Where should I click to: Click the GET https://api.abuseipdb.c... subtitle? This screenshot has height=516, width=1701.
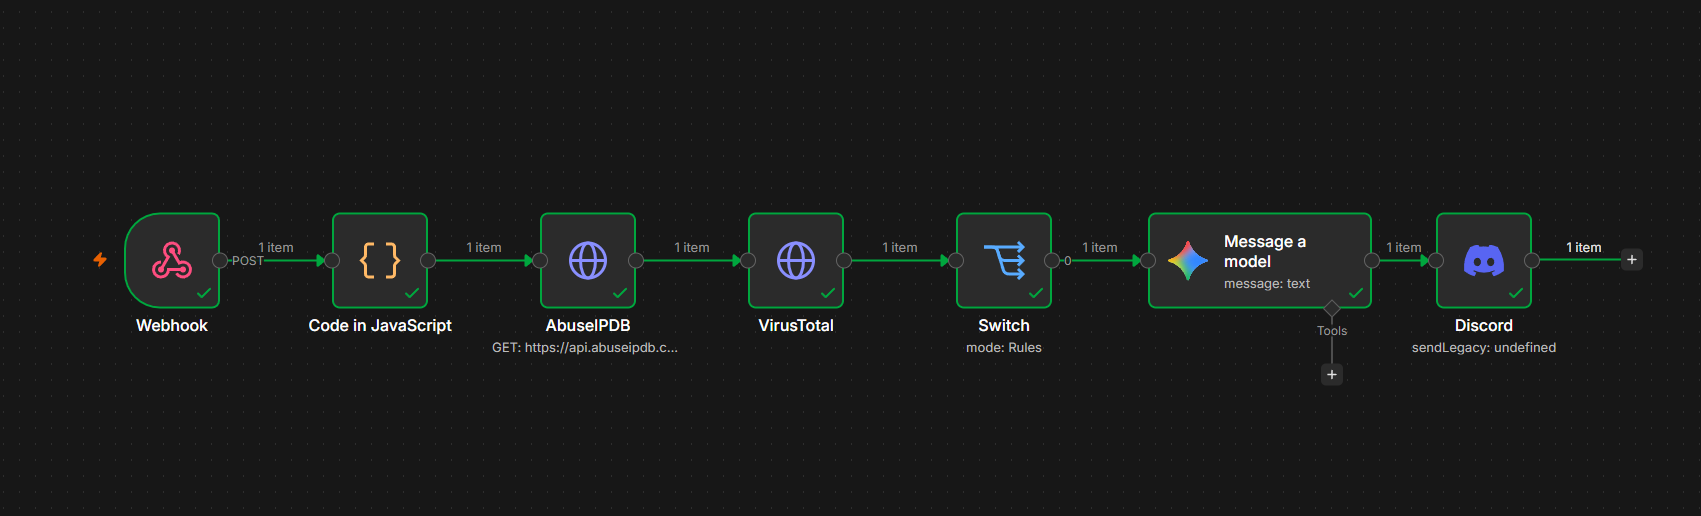(x=585, y=348)
